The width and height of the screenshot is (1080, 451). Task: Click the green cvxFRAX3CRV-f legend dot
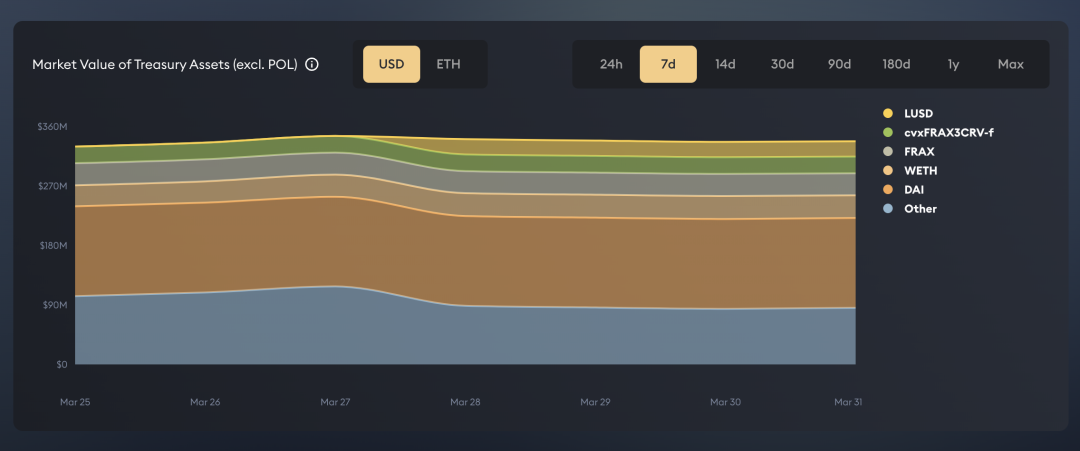[x=888, y=132]
